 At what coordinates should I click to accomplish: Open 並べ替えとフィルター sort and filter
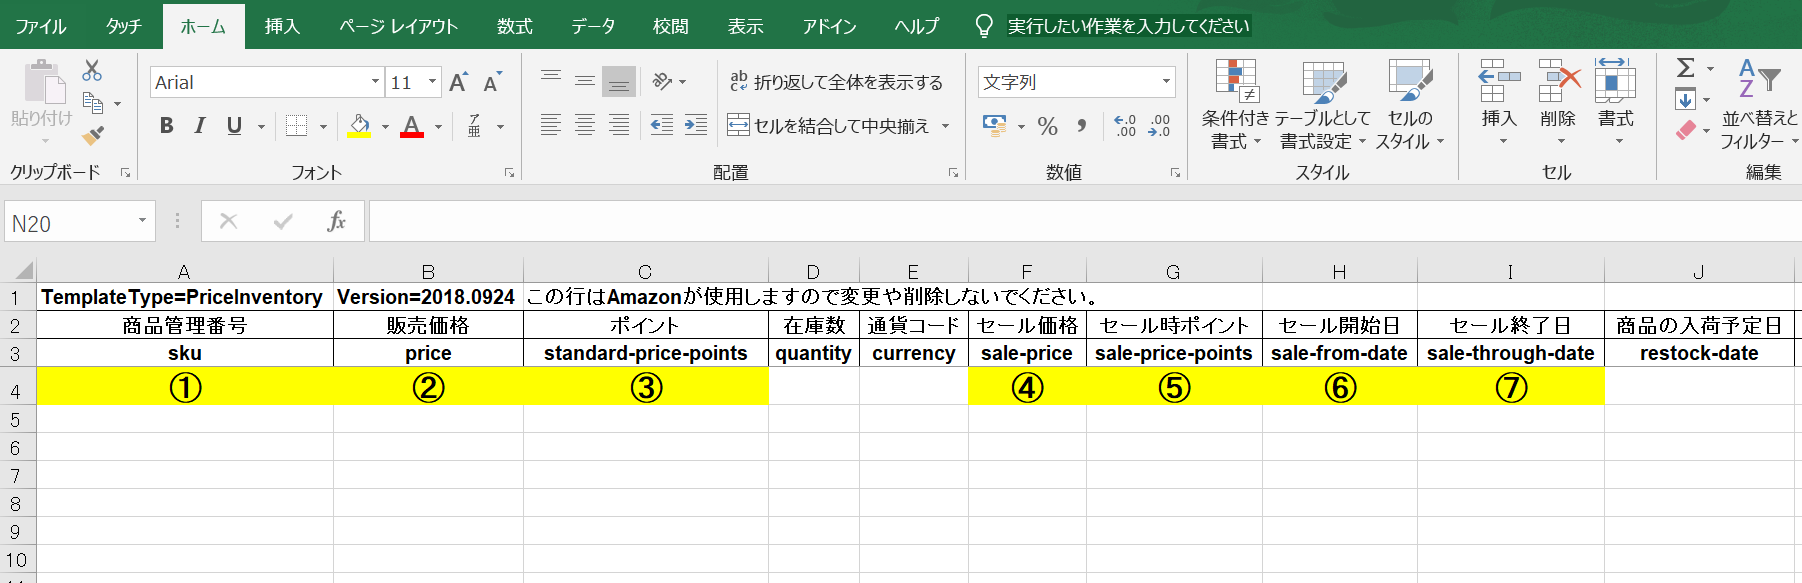(x=1759, y=104)
